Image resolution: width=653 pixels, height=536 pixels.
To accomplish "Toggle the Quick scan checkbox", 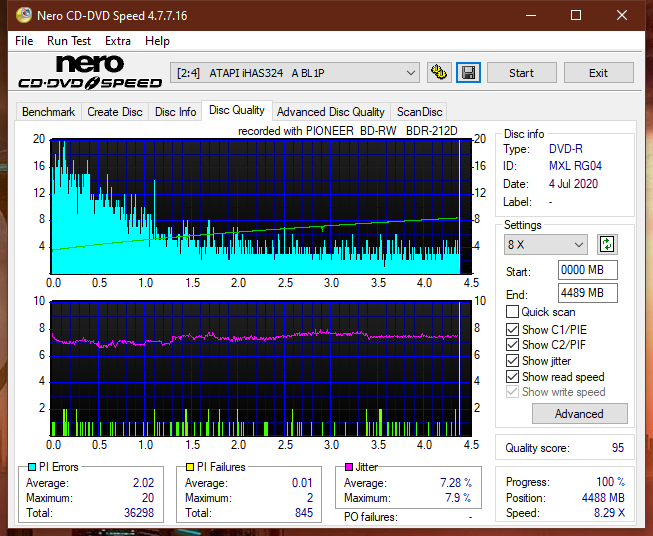I will (512, 312).
